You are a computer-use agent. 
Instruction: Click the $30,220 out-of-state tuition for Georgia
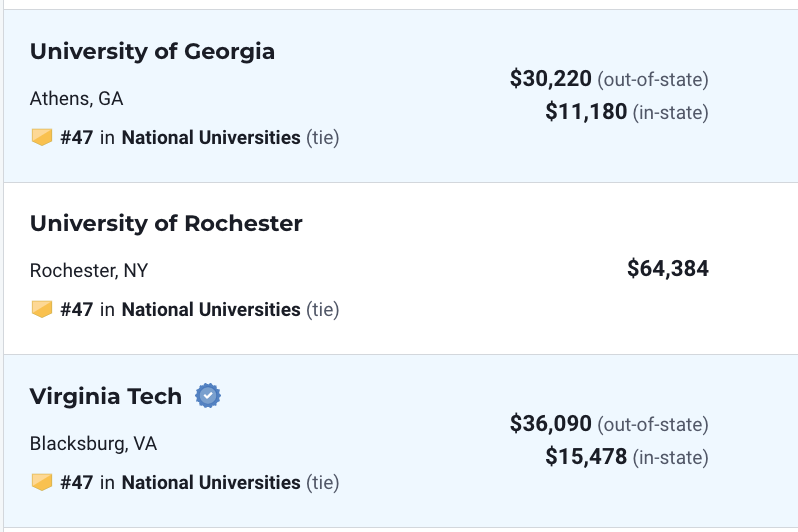[x=551, y=79]
